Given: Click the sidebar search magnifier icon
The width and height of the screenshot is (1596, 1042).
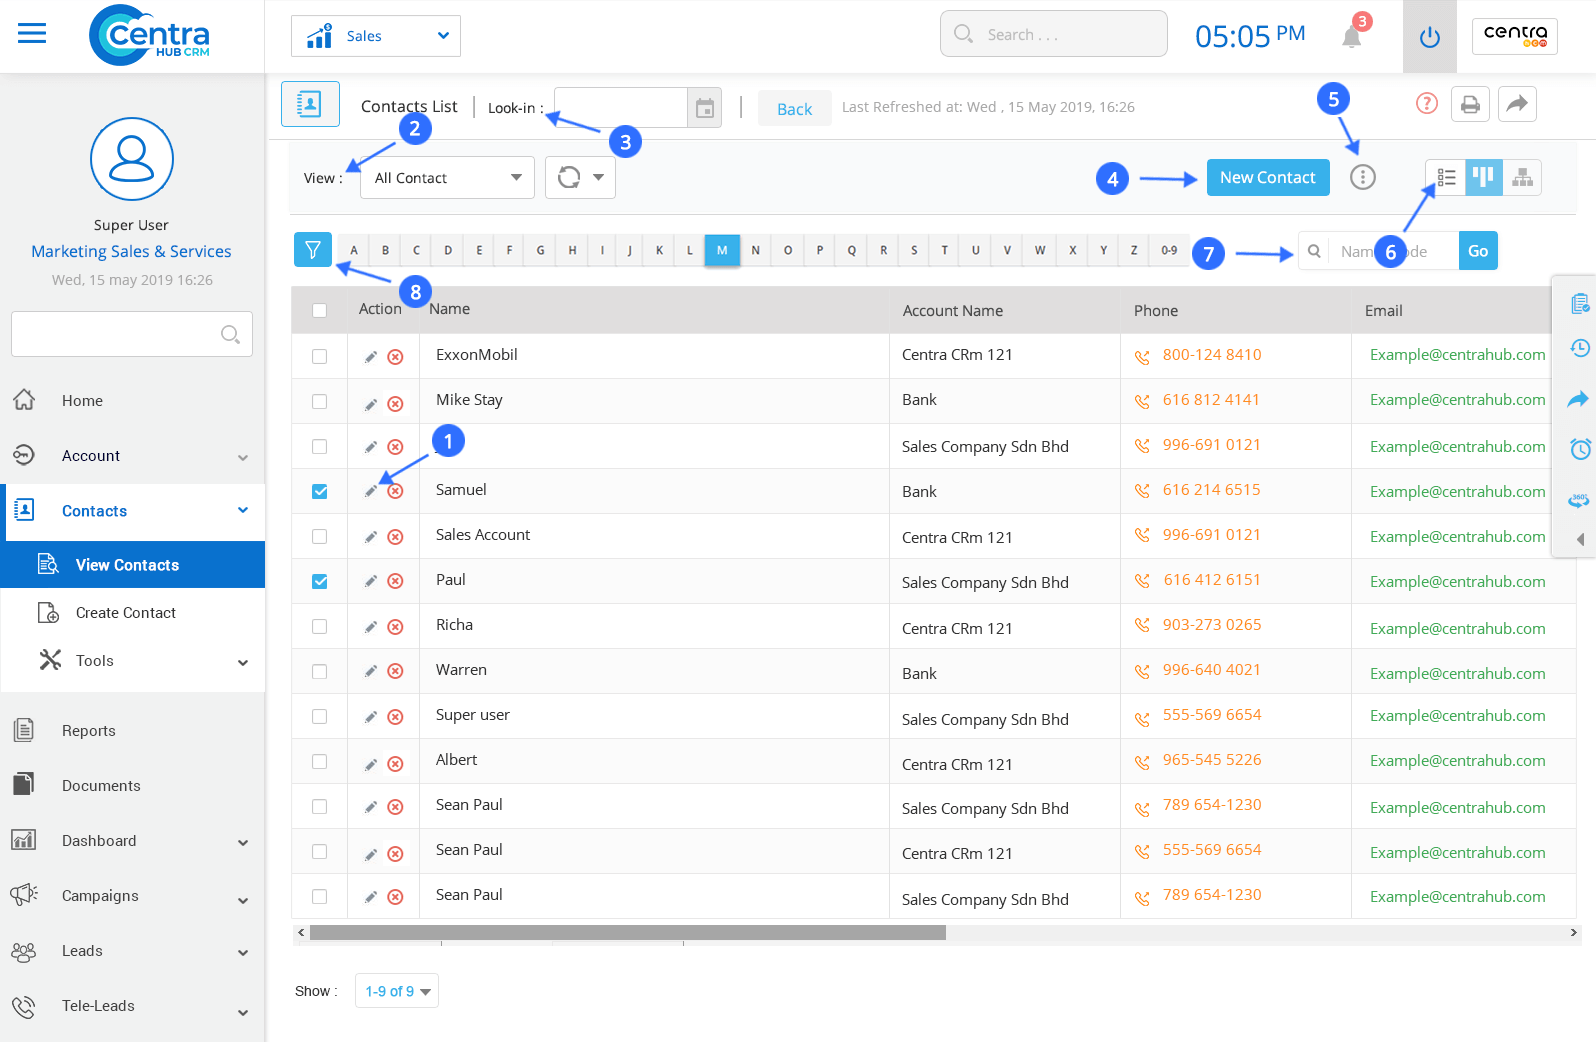Looking at the screenshot, I should pyautogui.click(x=230, y=334).
